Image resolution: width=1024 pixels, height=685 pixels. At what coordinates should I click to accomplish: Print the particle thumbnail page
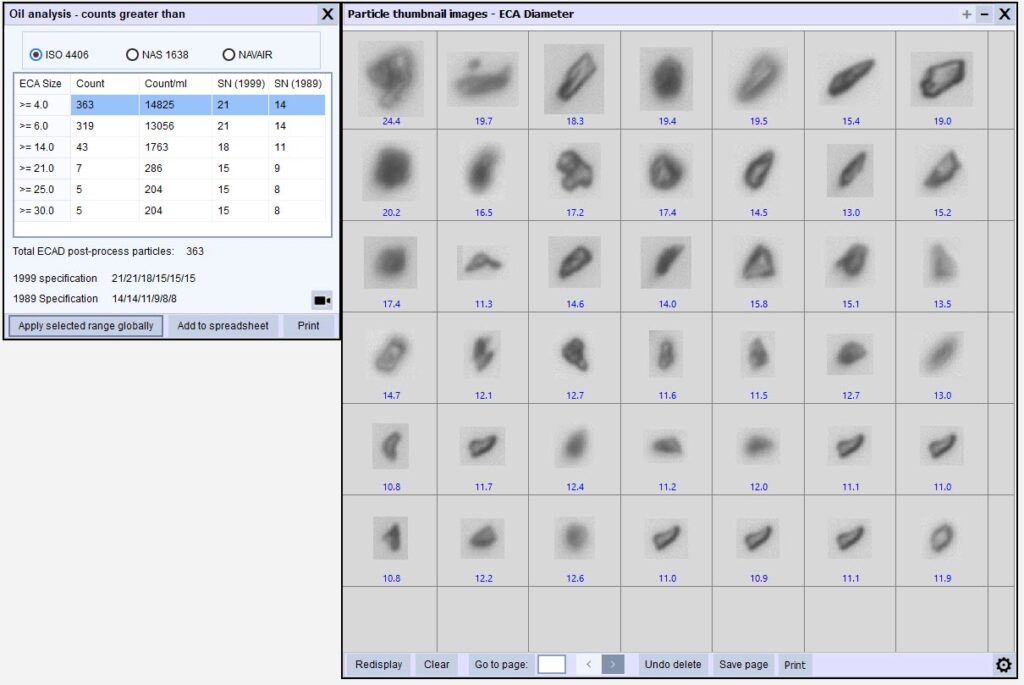tap(794, 664)
